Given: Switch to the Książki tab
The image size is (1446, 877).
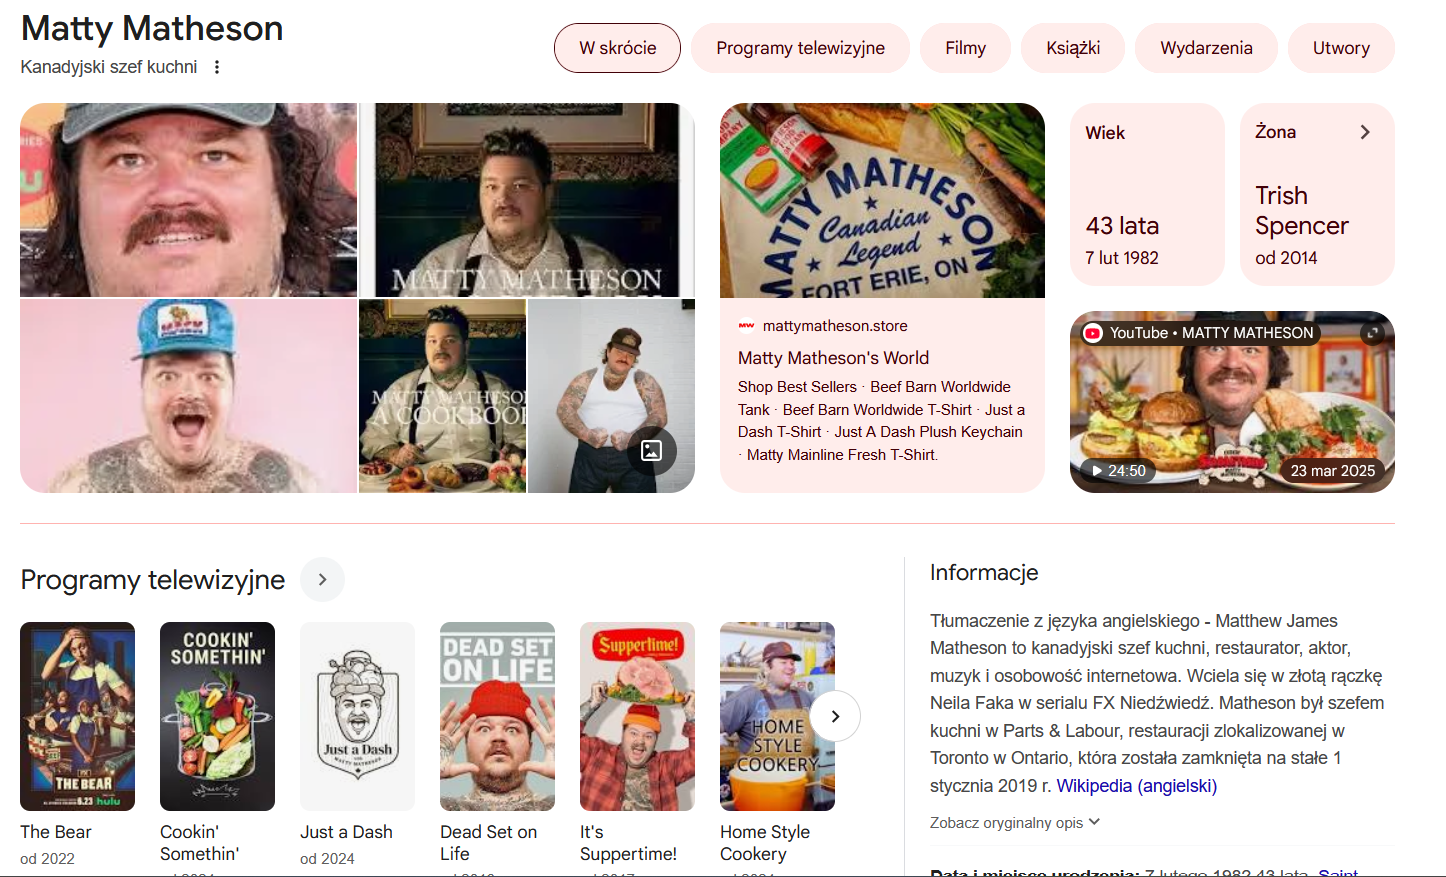Looking at the screenshot, I should click(1073, 48).
